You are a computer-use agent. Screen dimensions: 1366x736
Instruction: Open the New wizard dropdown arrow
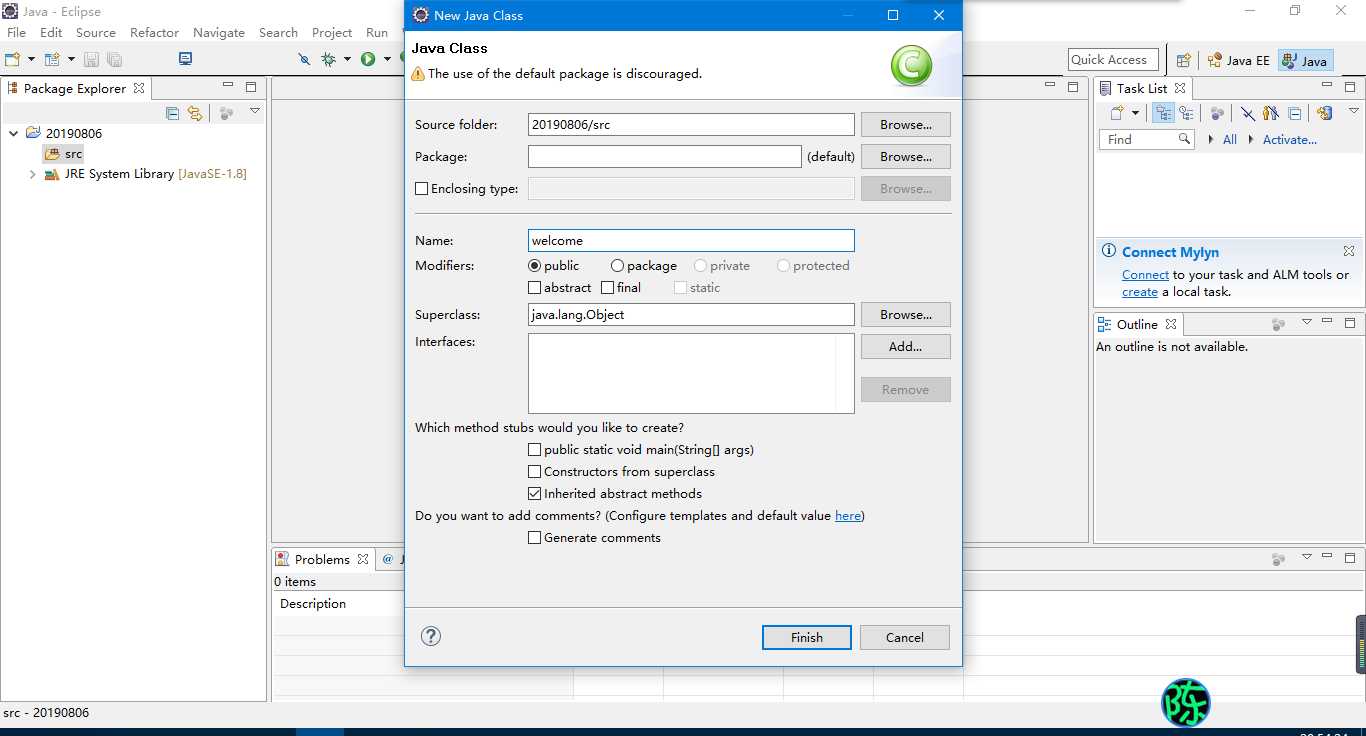pyautogui.click(x=31, y=59)
